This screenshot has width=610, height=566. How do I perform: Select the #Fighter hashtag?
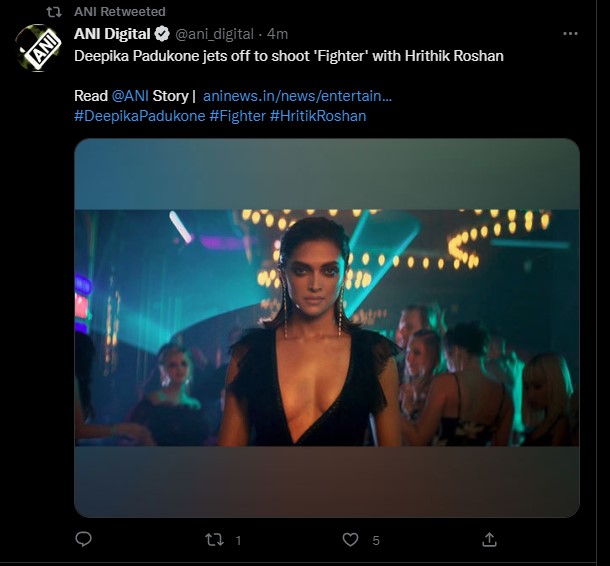click(x=237, y=116)
